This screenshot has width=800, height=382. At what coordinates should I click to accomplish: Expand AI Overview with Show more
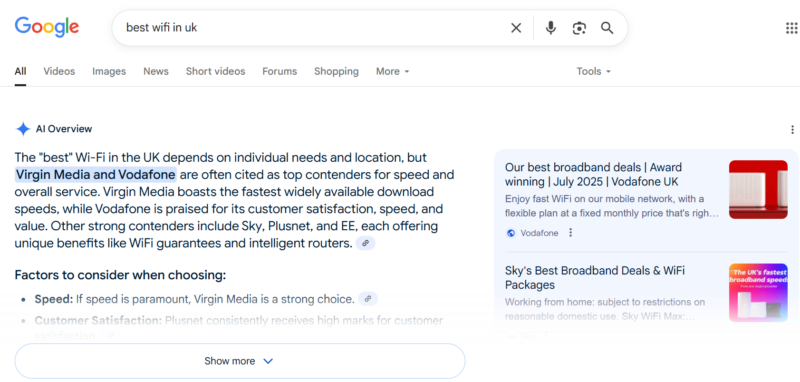[240, 361]
